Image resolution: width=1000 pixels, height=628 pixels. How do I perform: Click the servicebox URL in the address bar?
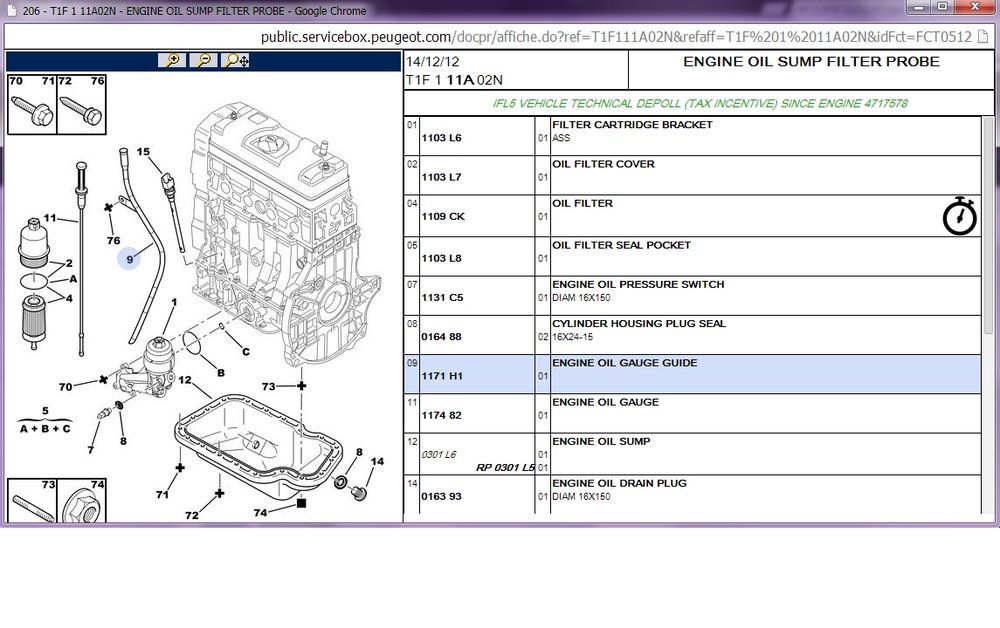(x=616, y=37)
